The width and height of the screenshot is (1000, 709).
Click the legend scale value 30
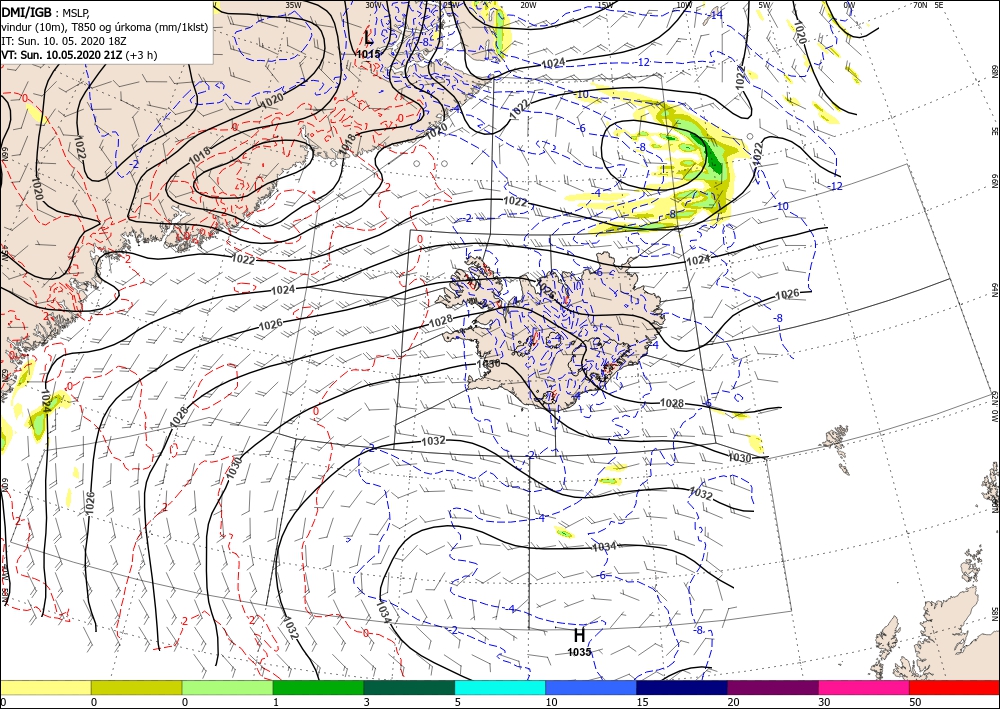[824, 702]
